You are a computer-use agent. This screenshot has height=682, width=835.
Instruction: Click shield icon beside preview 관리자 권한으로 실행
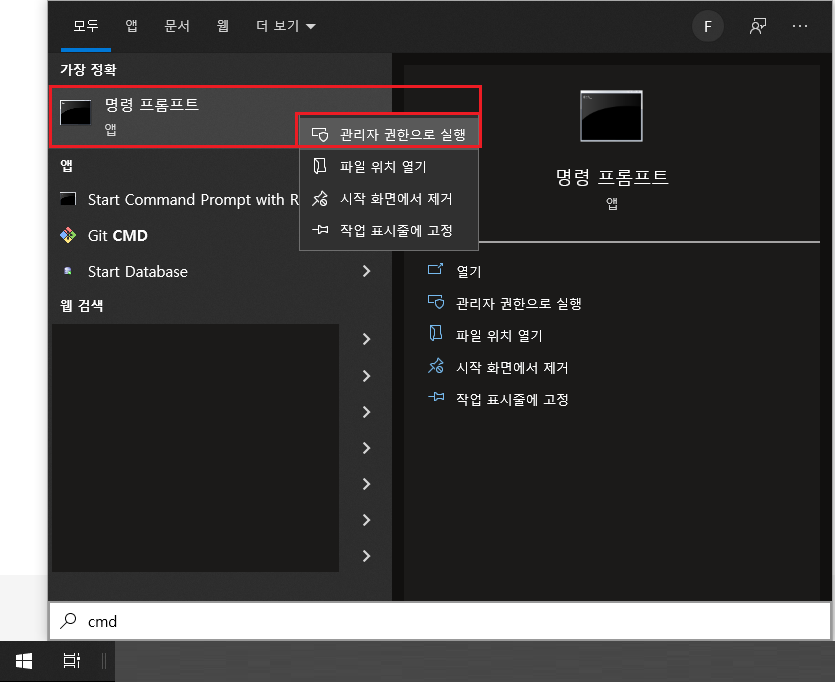coord(436,302)
